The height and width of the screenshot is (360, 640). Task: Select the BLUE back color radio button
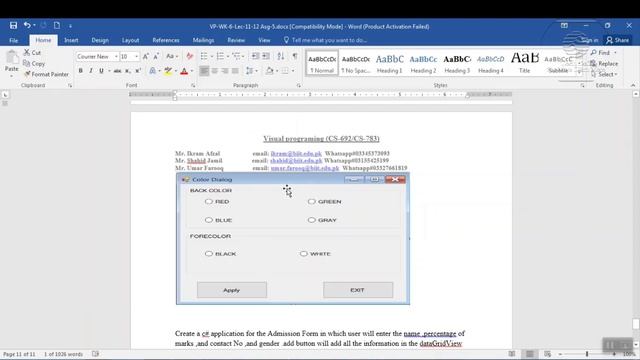tap(209, 220)
